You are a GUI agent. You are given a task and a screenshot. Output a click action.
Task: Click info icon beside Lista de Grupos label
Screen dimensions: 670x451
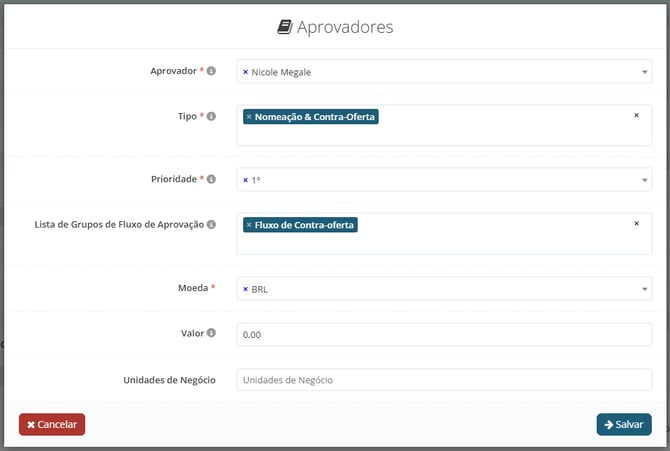pos(211,225)
